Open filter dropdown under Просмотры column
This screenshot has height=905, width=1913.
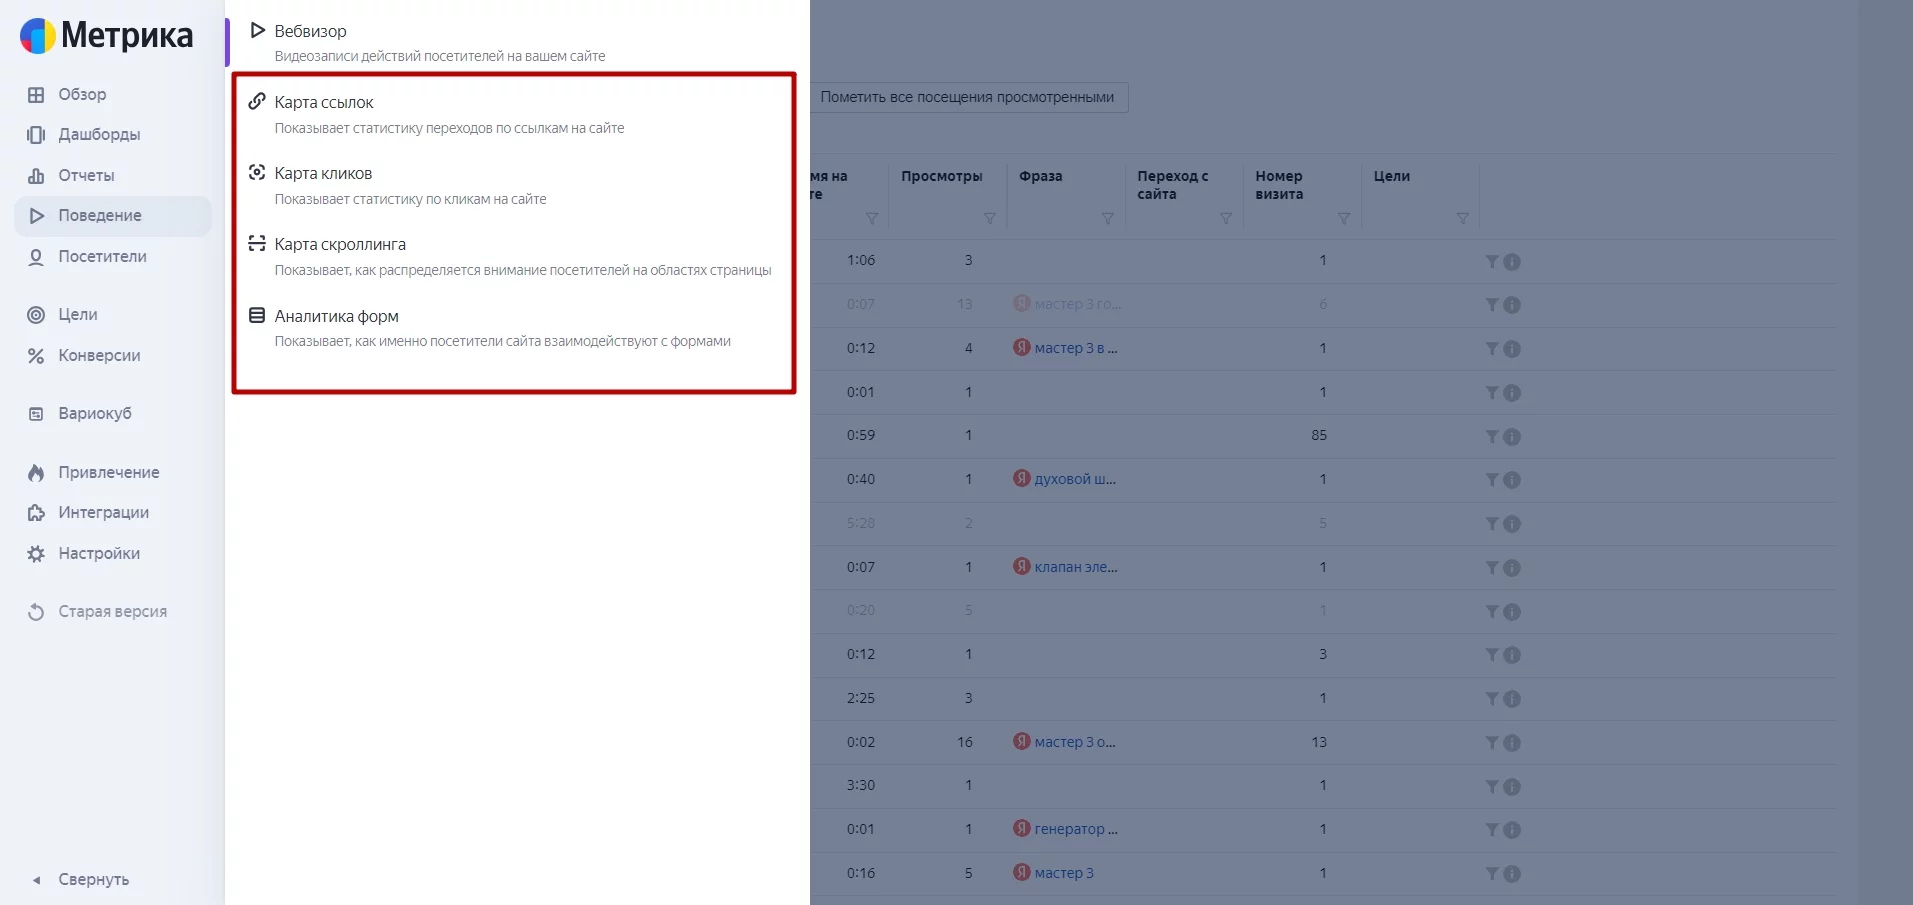coord(989,219)
